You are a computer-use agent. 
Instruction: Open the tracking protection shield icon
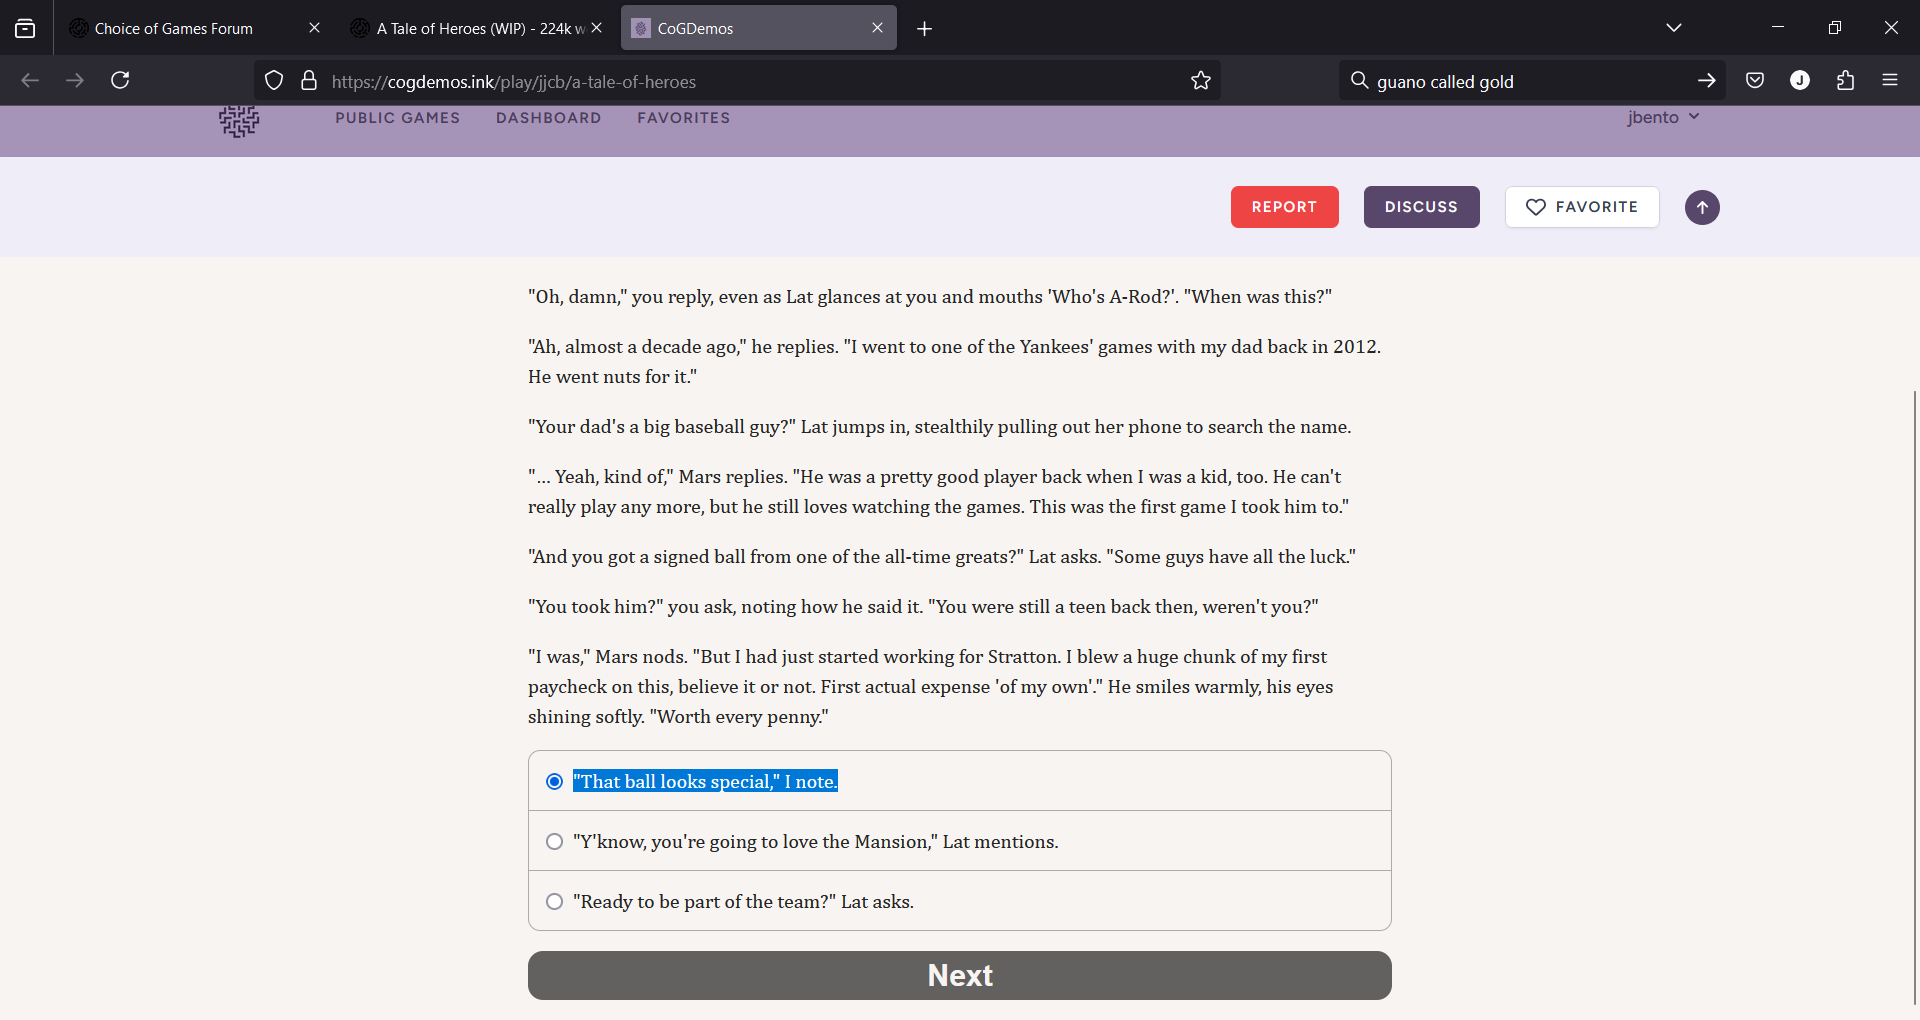pos(274,81)
